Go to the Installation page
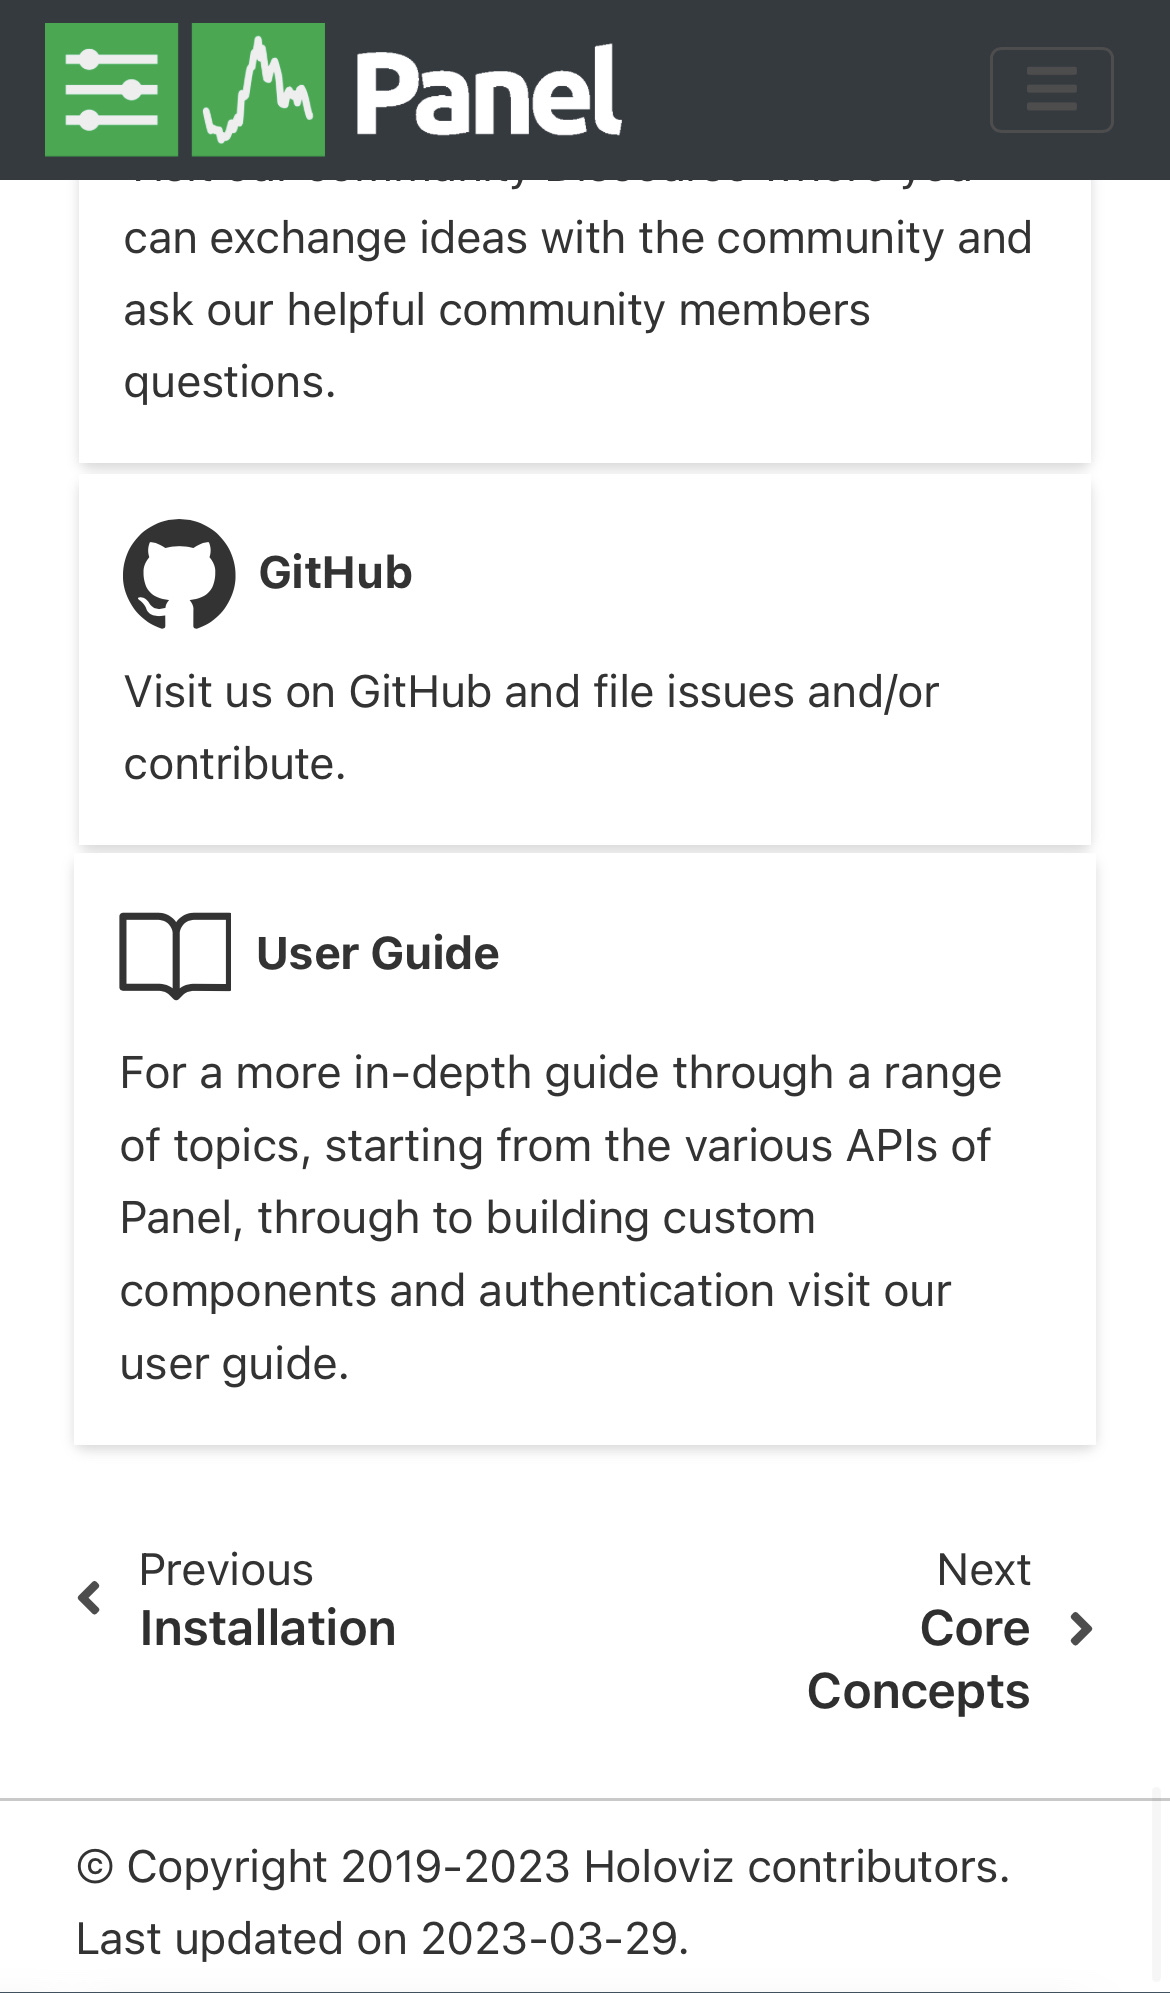The image size is (1170, 1993). [x=269, y=1627]
